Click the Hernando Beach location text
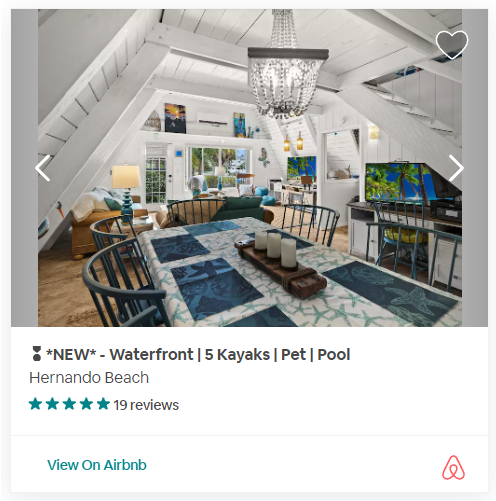 [x=89, y=378]
